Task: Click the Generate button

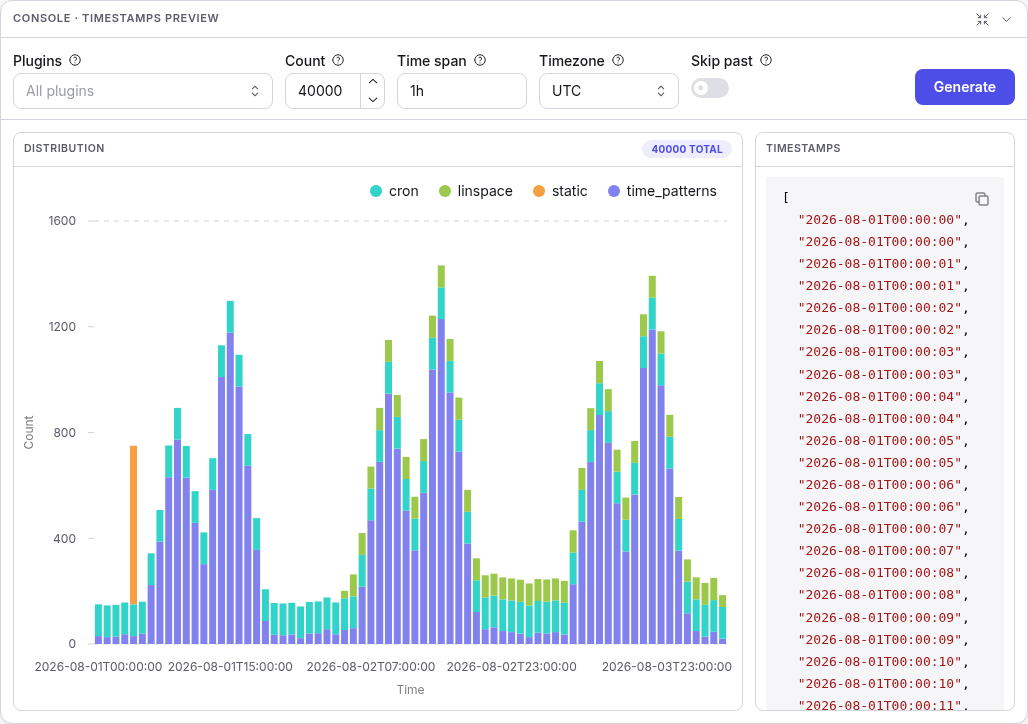Action: (x=964, y=87)
